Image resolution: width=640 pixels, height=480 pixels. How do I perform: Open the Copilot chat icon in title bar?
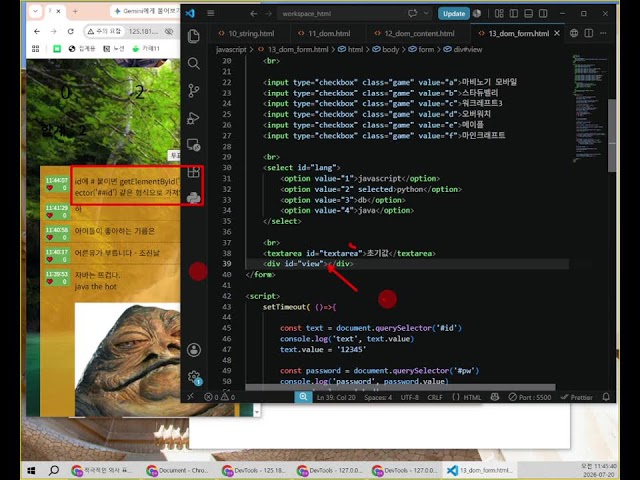pos(412,13)
